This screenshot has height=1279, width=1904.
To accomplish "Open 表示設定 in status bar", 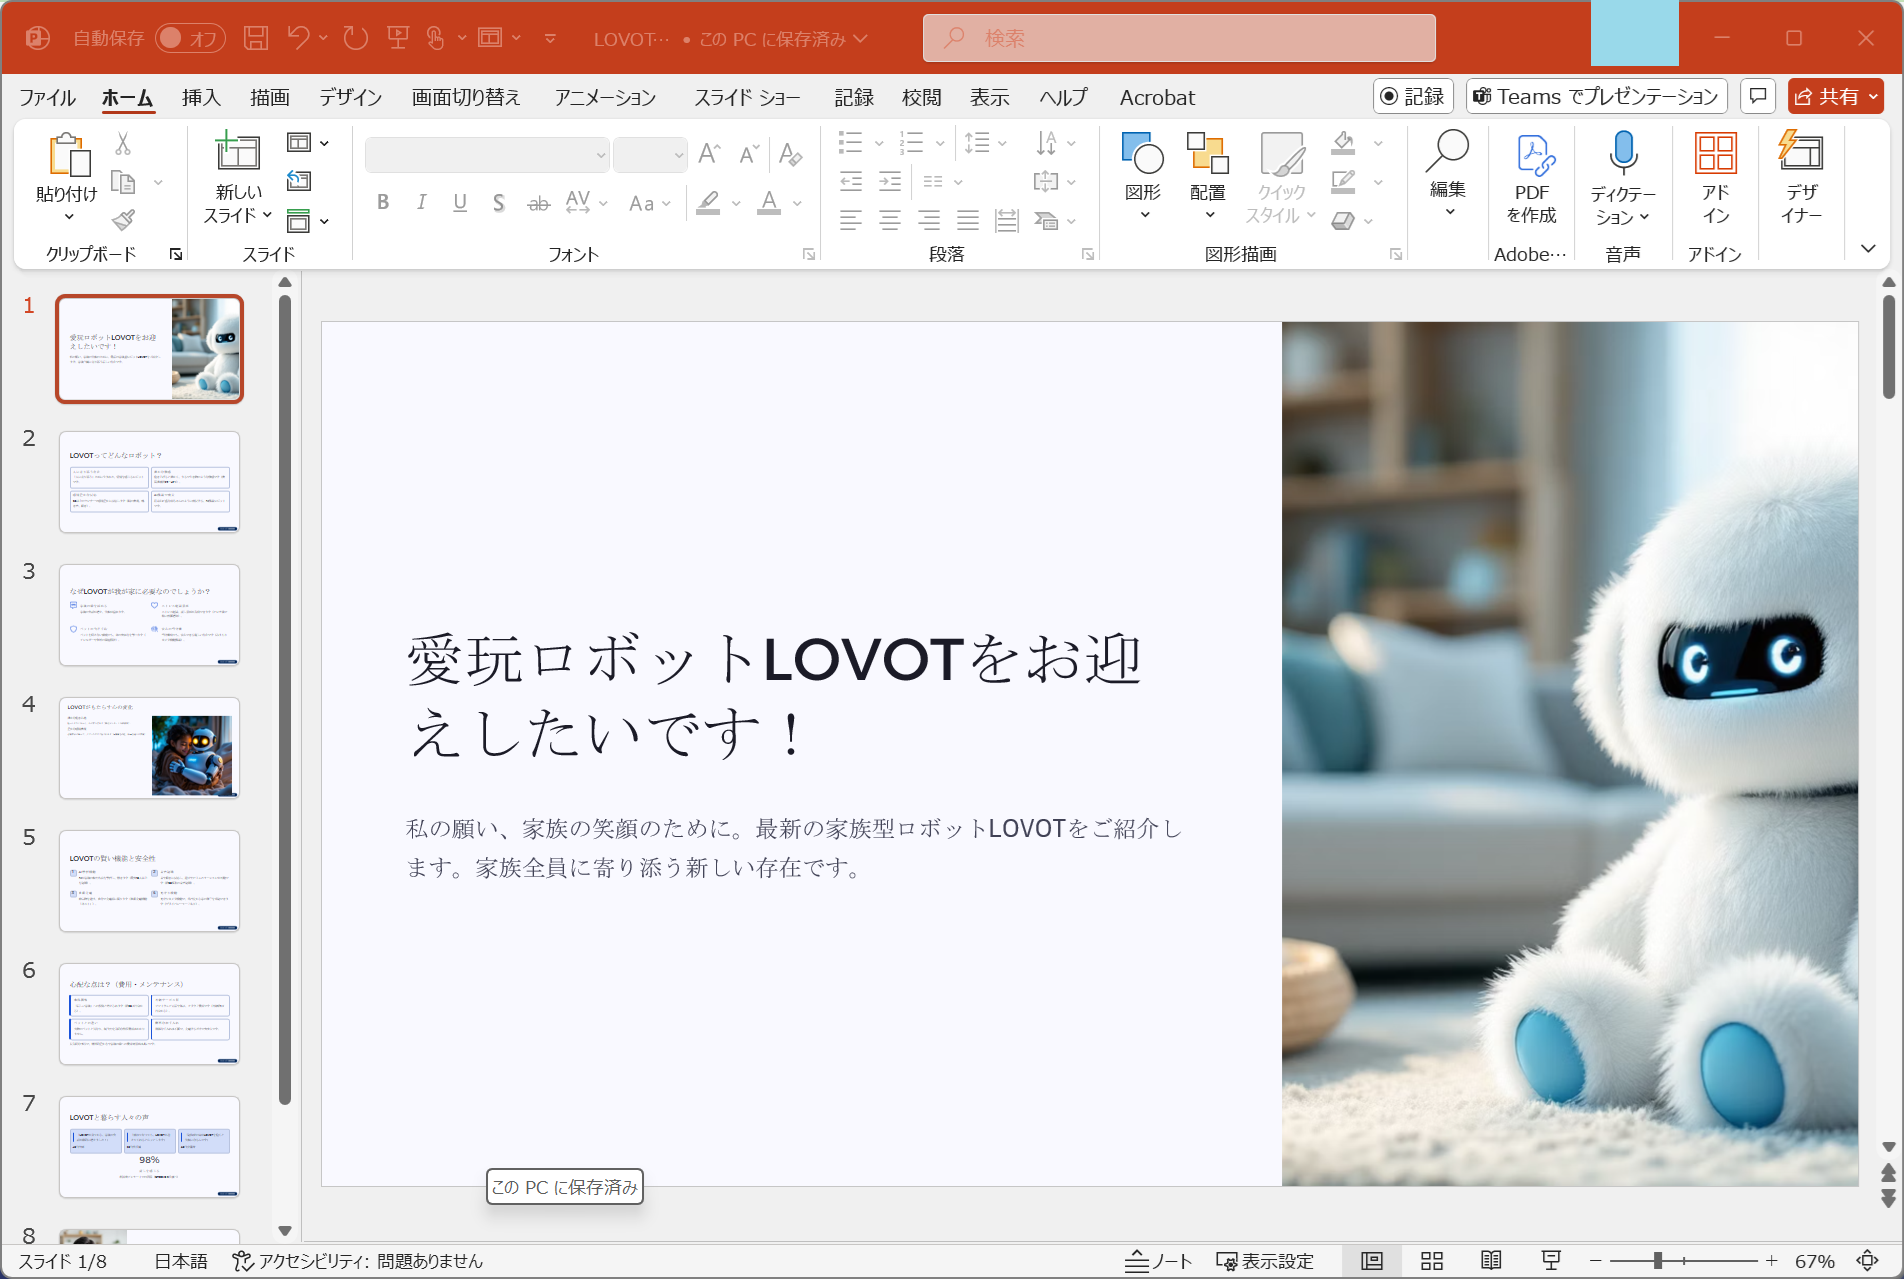I will tap(1265, 1261).
